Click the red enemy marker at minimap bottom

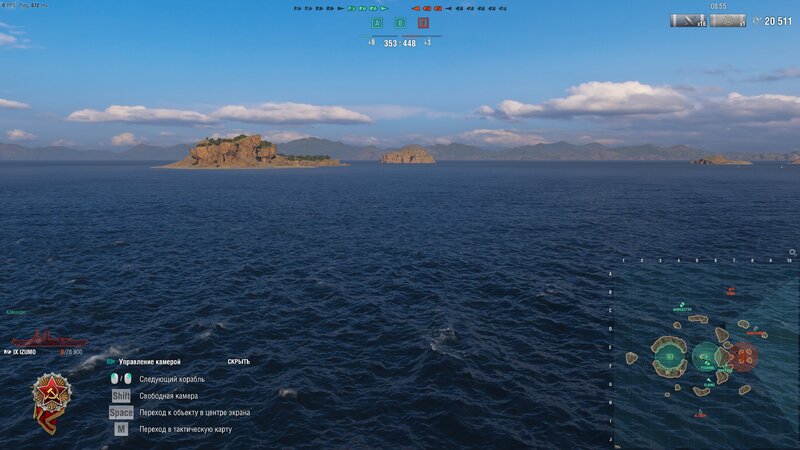tap(700, 414)
